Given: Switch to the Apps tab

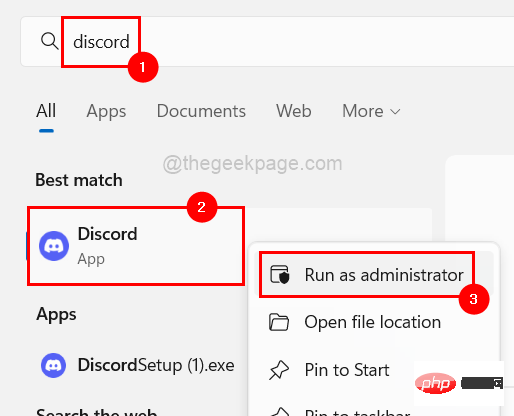Looking at the screenshot, I should [106, 111].
